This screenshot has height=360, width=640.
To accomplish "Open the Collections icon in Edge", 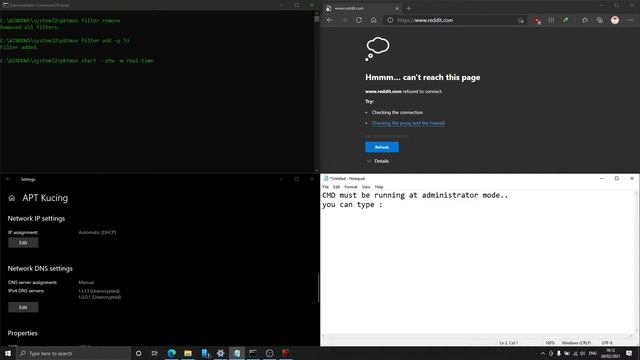I will 600,20.
